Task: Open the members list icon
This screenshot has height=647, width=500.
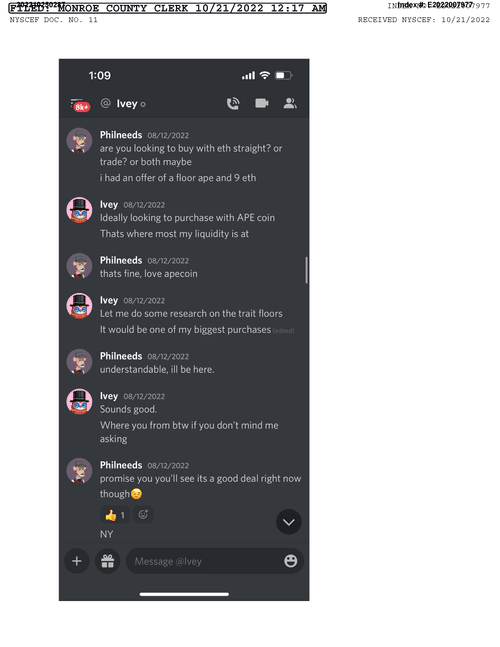Action: (x=290, y=103)
